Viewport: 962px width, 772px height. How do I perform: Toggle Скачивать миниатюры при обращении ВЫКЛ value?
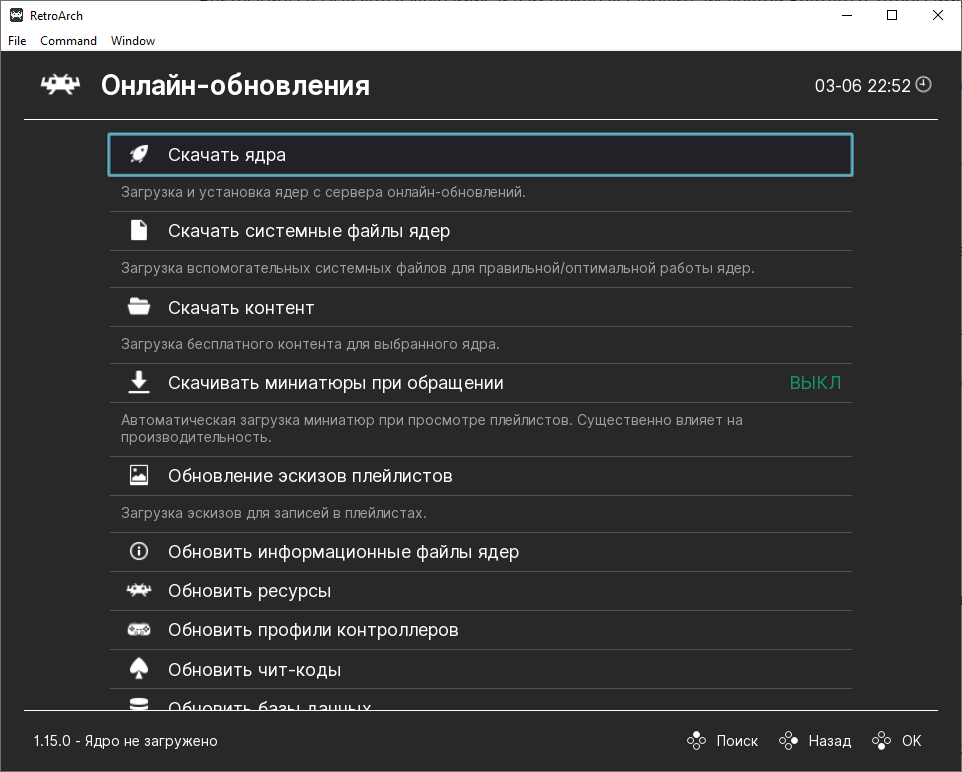[815, 383]
